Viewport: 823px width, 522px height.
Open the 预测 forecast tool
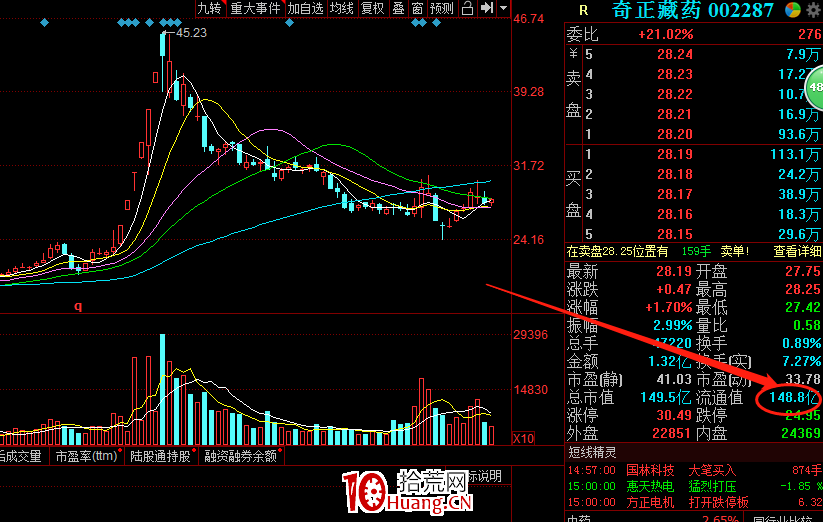coord(441,8)
